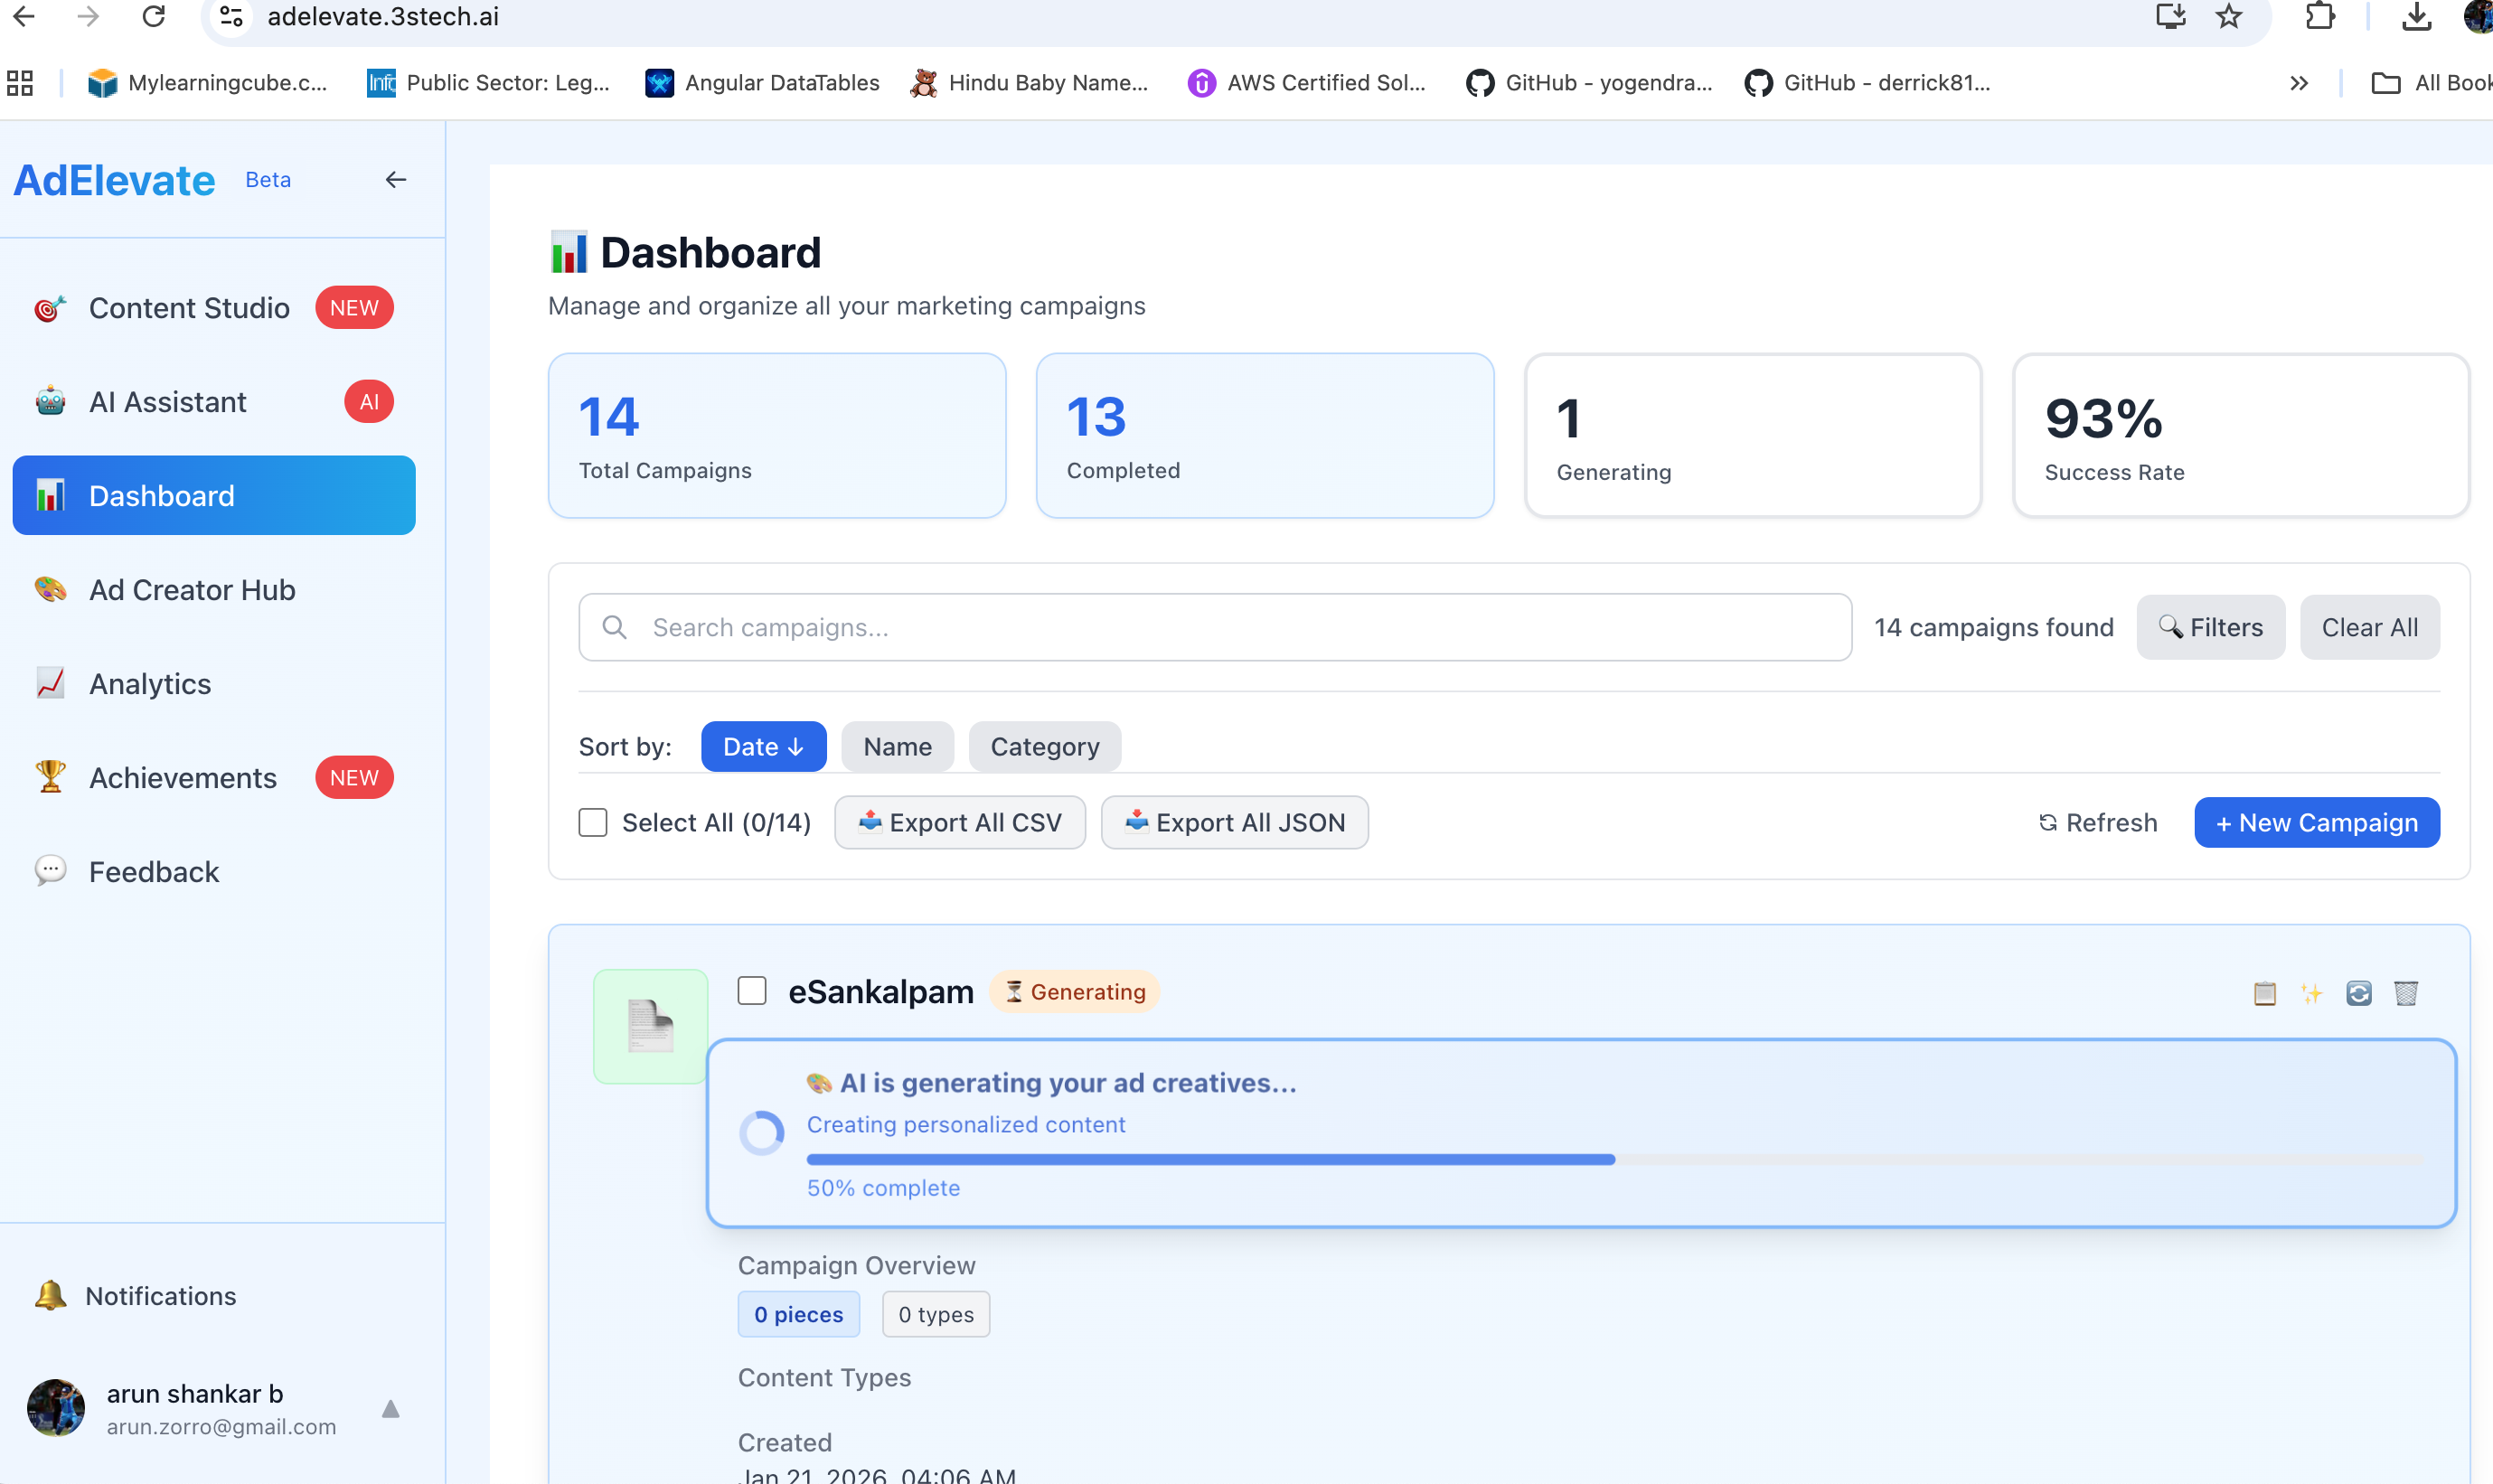Check the Select All campaigns checkbox
The width and height of the screenshot is (2493, 1484).
(x=593, y=822)
